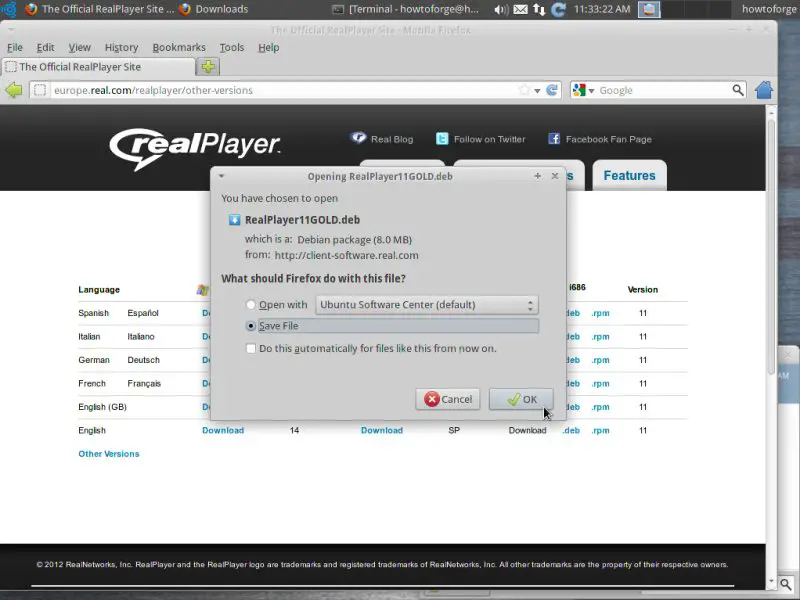This screenshot has height=600, width=800.
Task: Cancel the file download dialog
Action: tap(447, 399)
